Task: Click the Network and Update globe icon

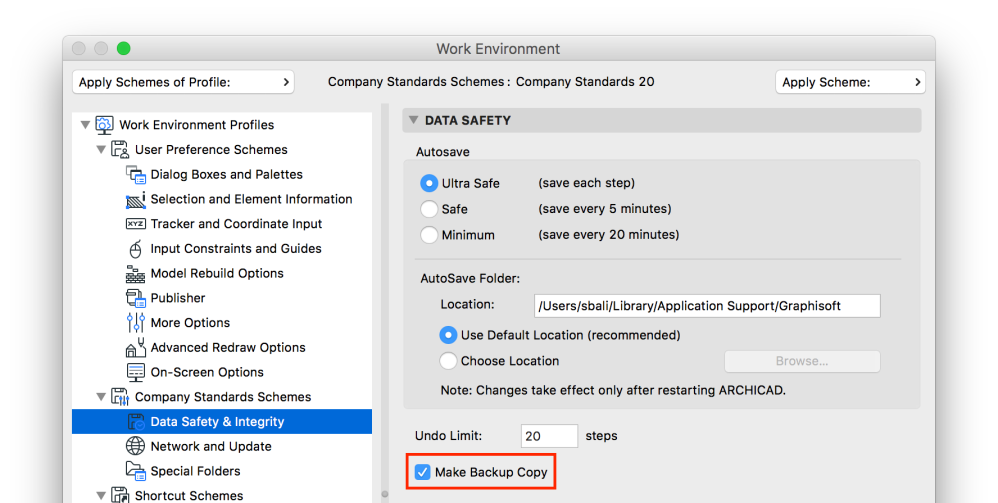Action: pos(136,446)
